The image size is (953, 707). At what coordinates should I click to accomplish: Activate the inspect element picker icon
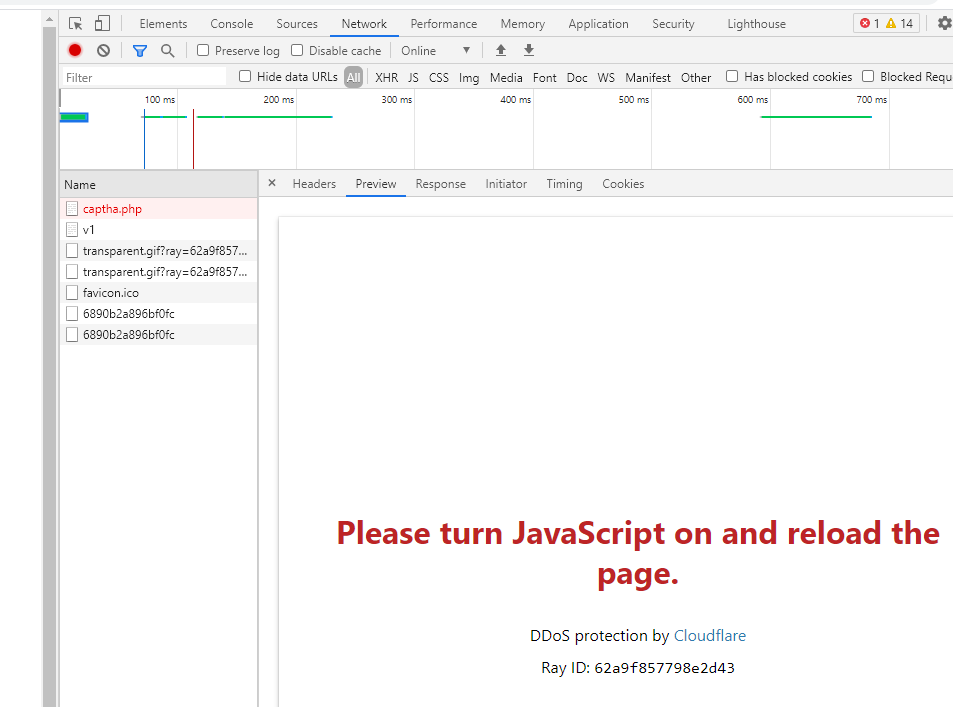(75, 24)
